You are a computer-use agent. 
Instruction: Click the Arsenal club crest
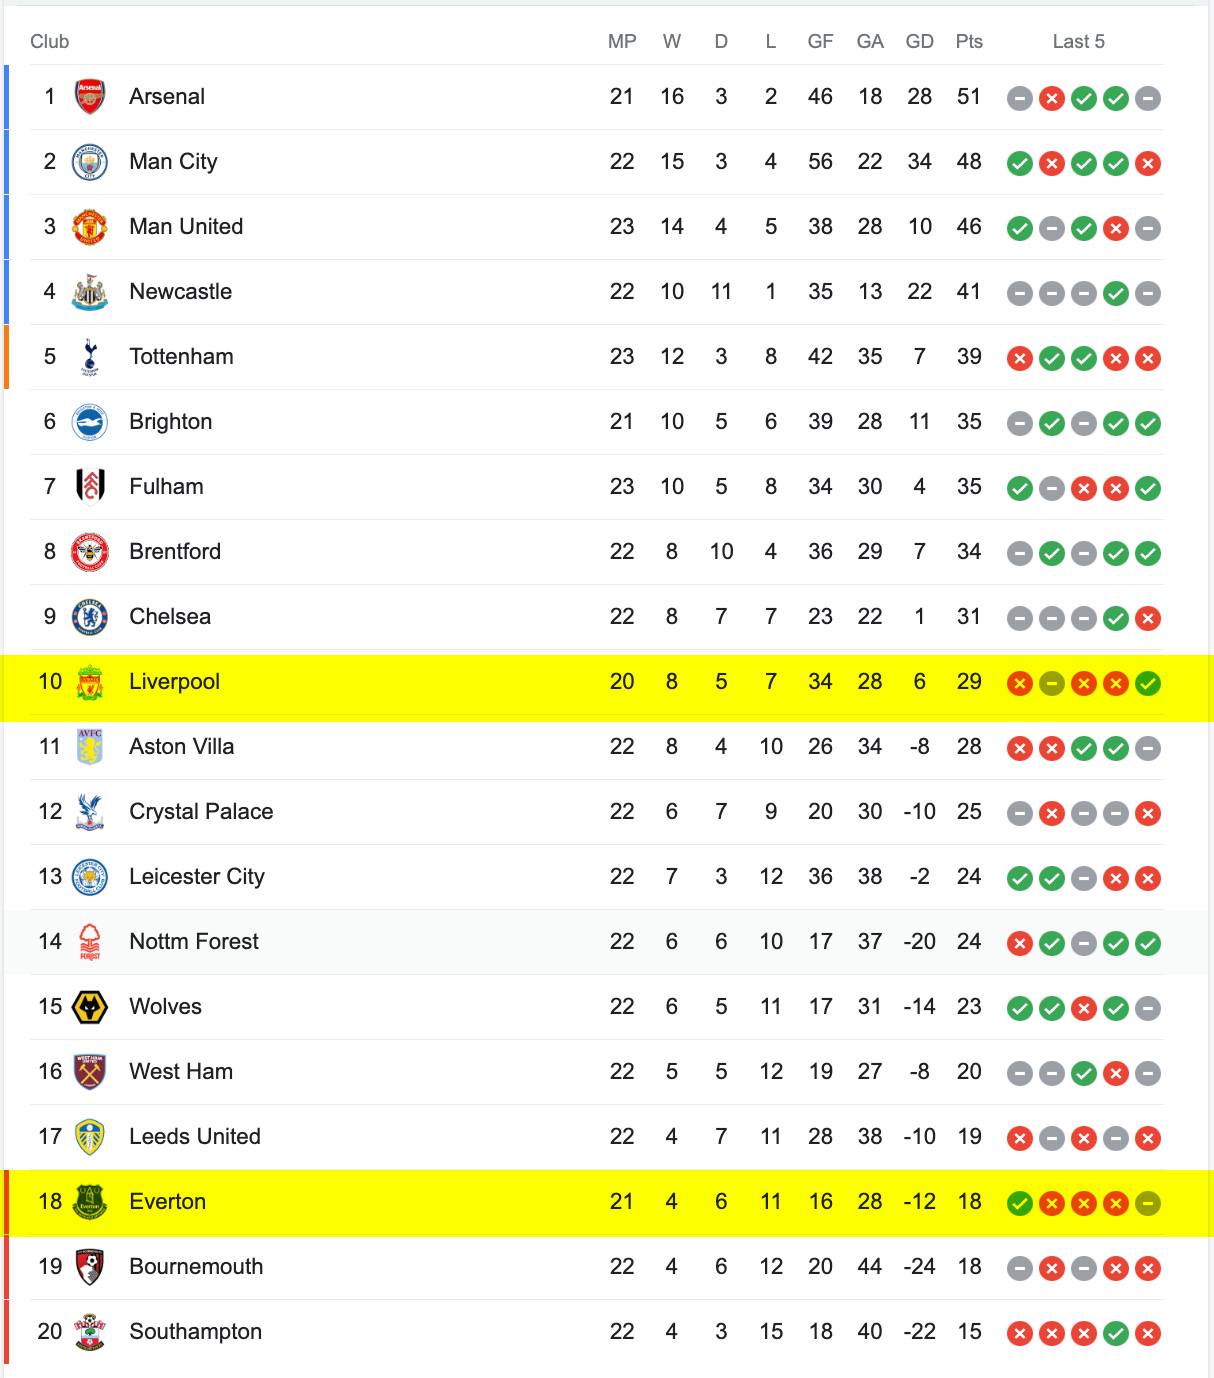click(x=90, y=97)
